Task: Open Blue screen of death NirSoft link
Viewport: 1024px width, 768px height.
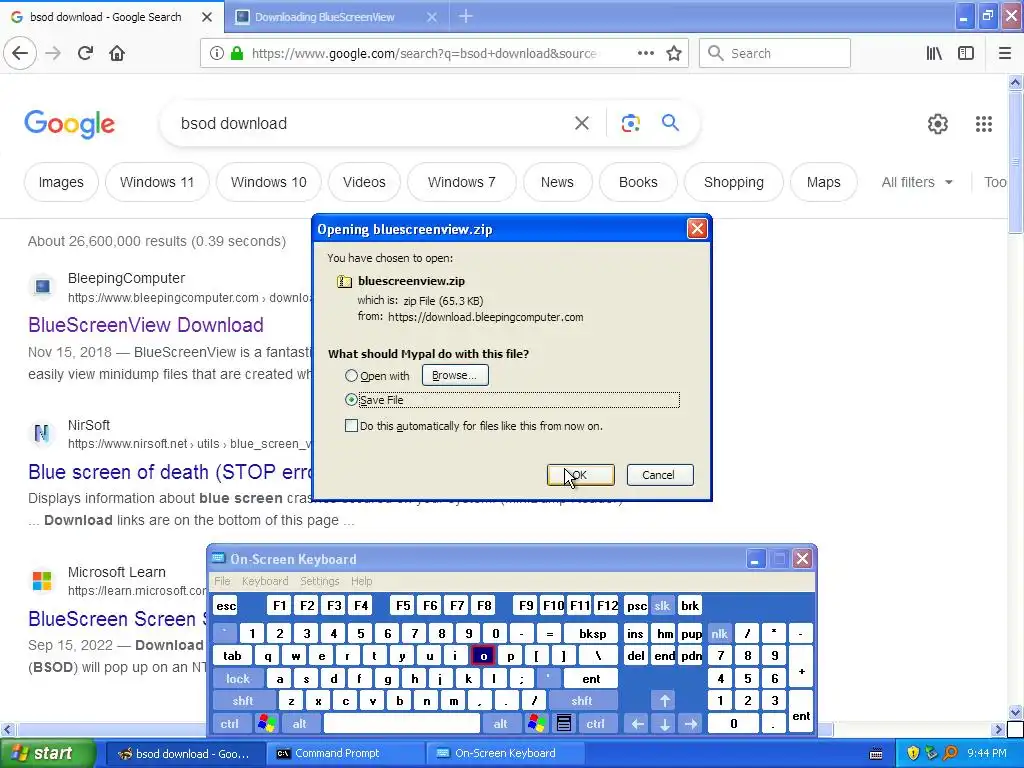Action: (x=170, y=472)
